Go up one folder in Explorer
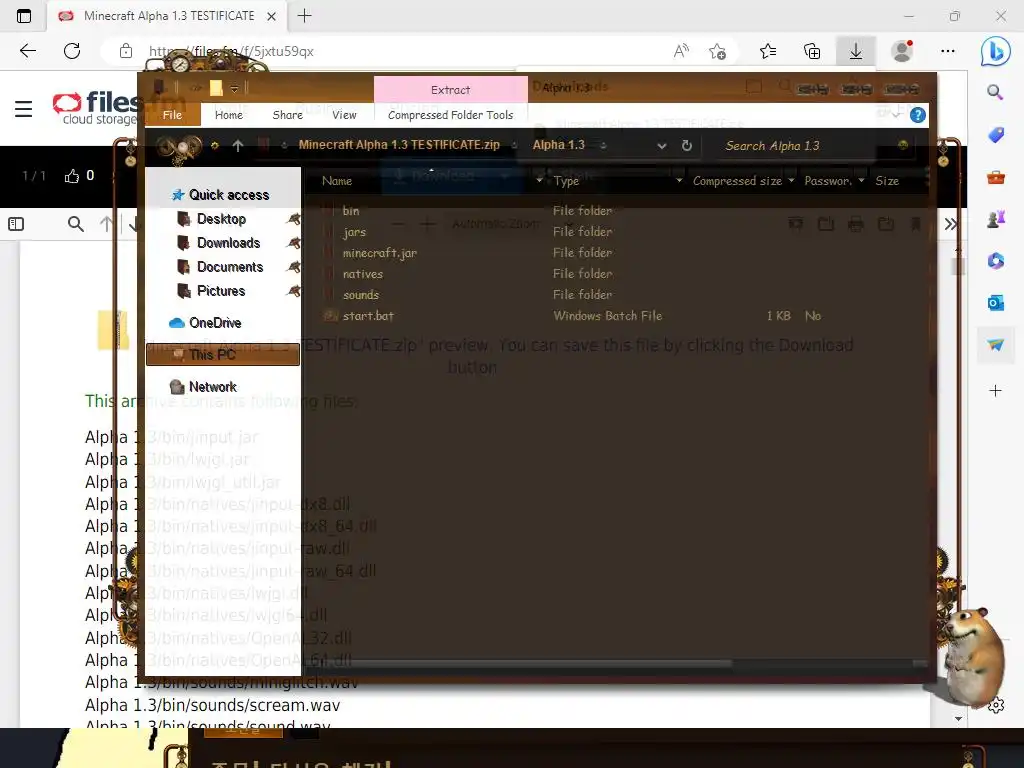Viewport: 1024px width, 768px height. click(x=238, y=146)
